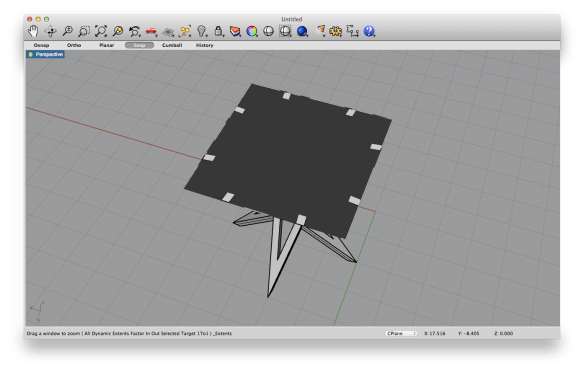Viewport: 584px width, 372px height.
Task: Toggle the Gumball option
Action: point(172,45)
